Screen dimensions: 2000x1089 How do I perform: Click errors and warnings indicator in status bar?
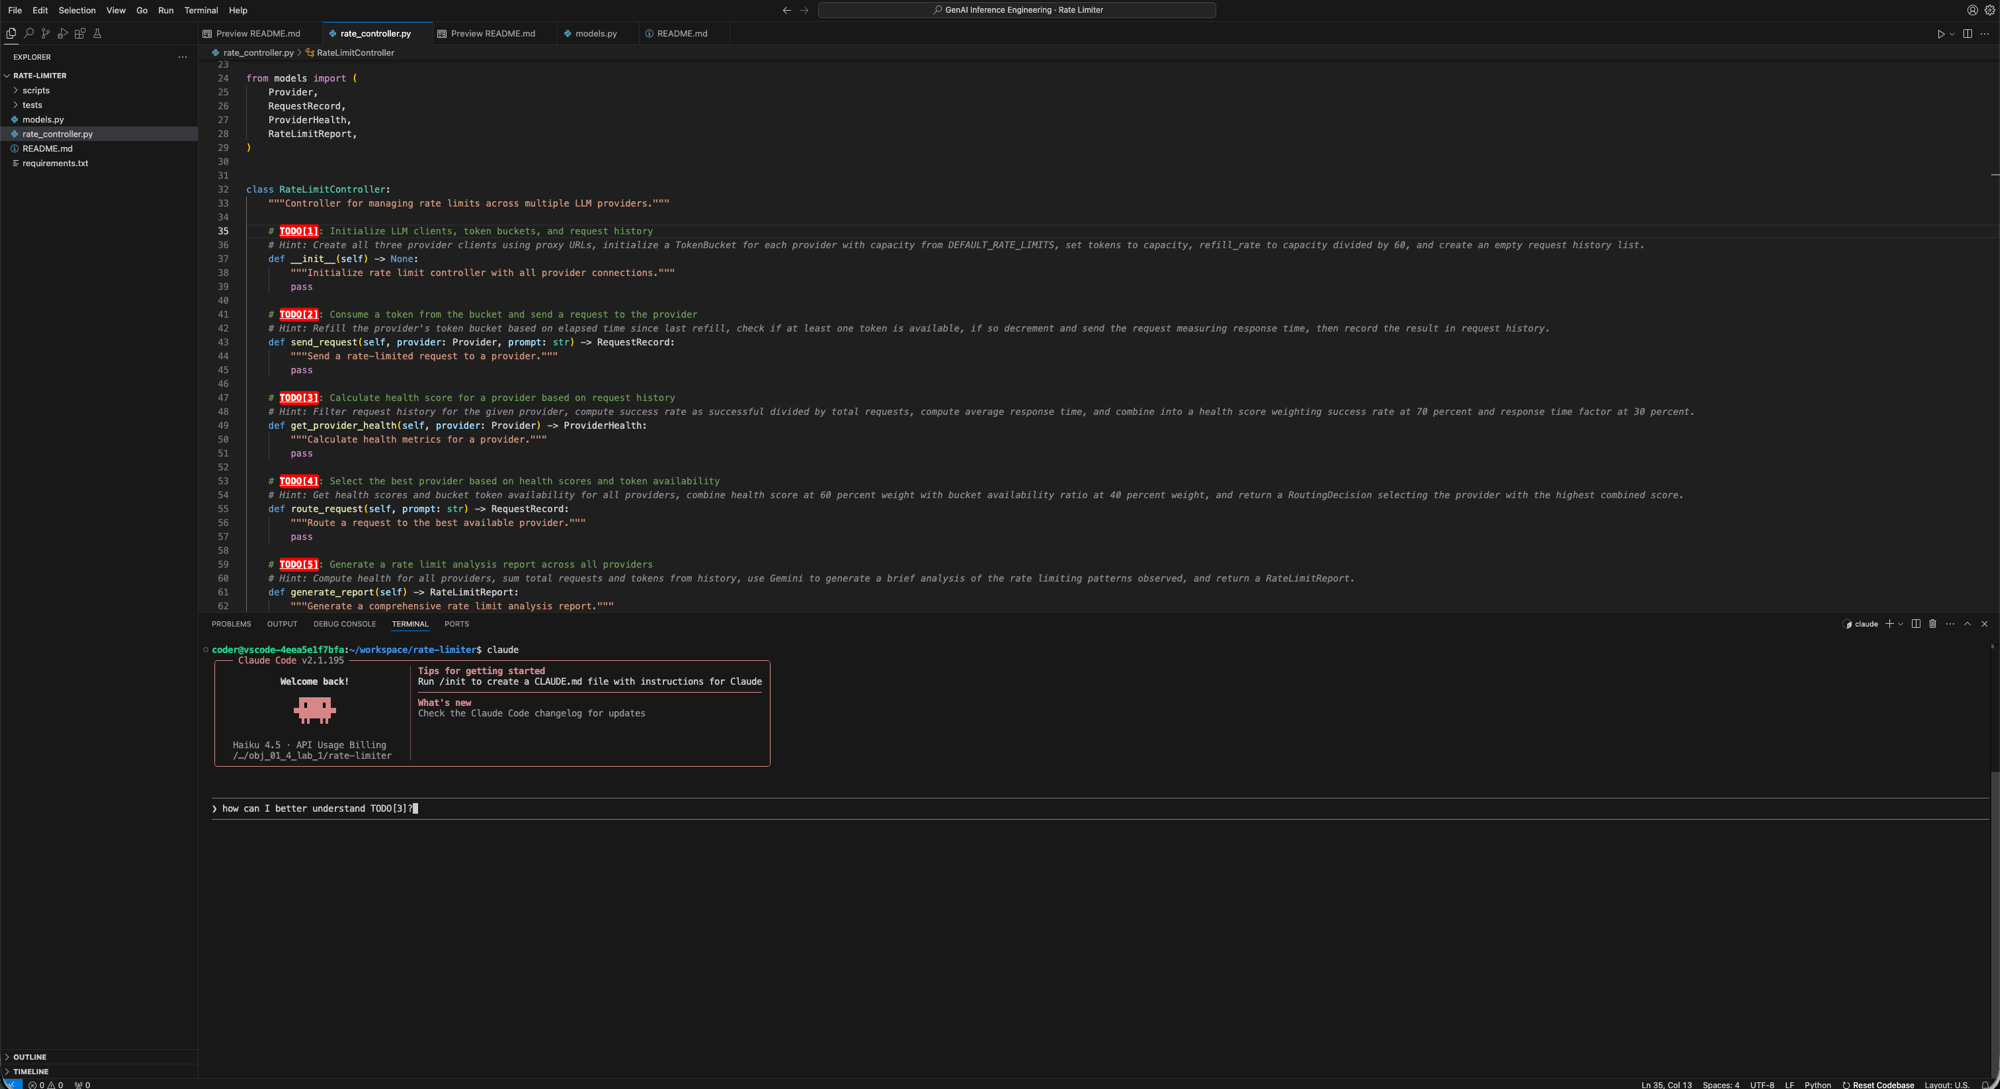tap(45, 1084)
